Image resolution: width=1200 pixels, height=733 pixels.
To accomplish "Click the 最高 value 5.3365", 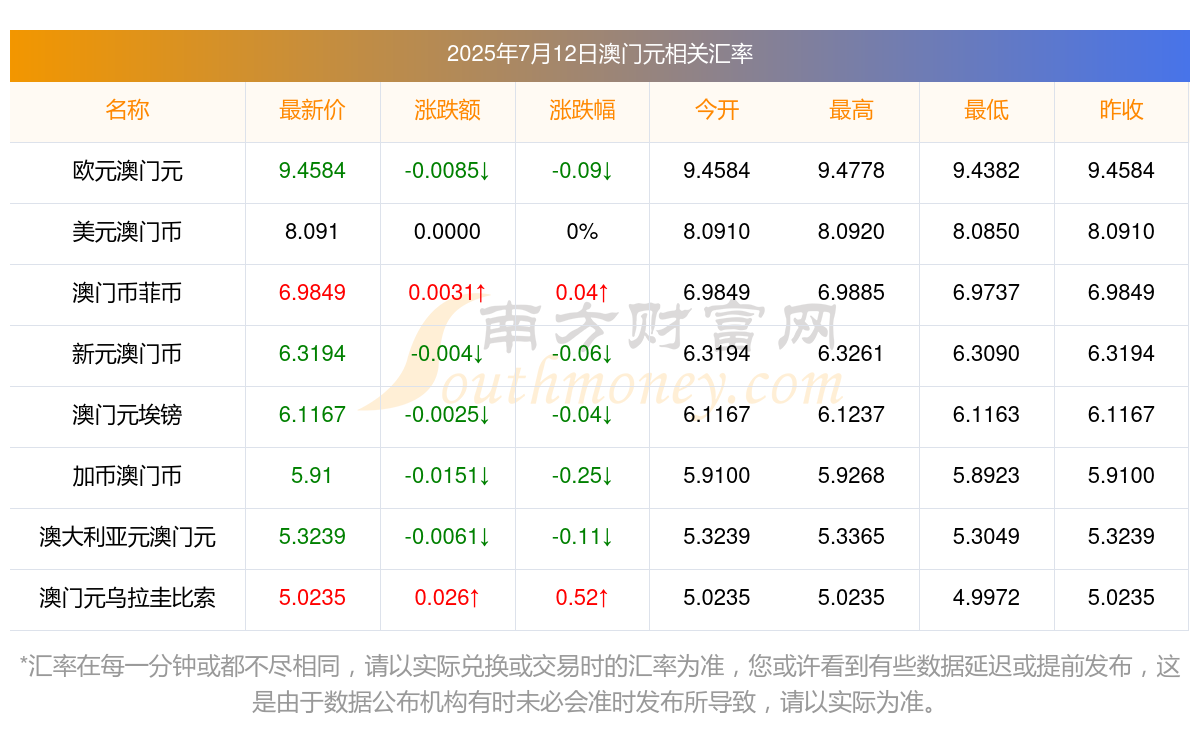I will pos(851,537).
